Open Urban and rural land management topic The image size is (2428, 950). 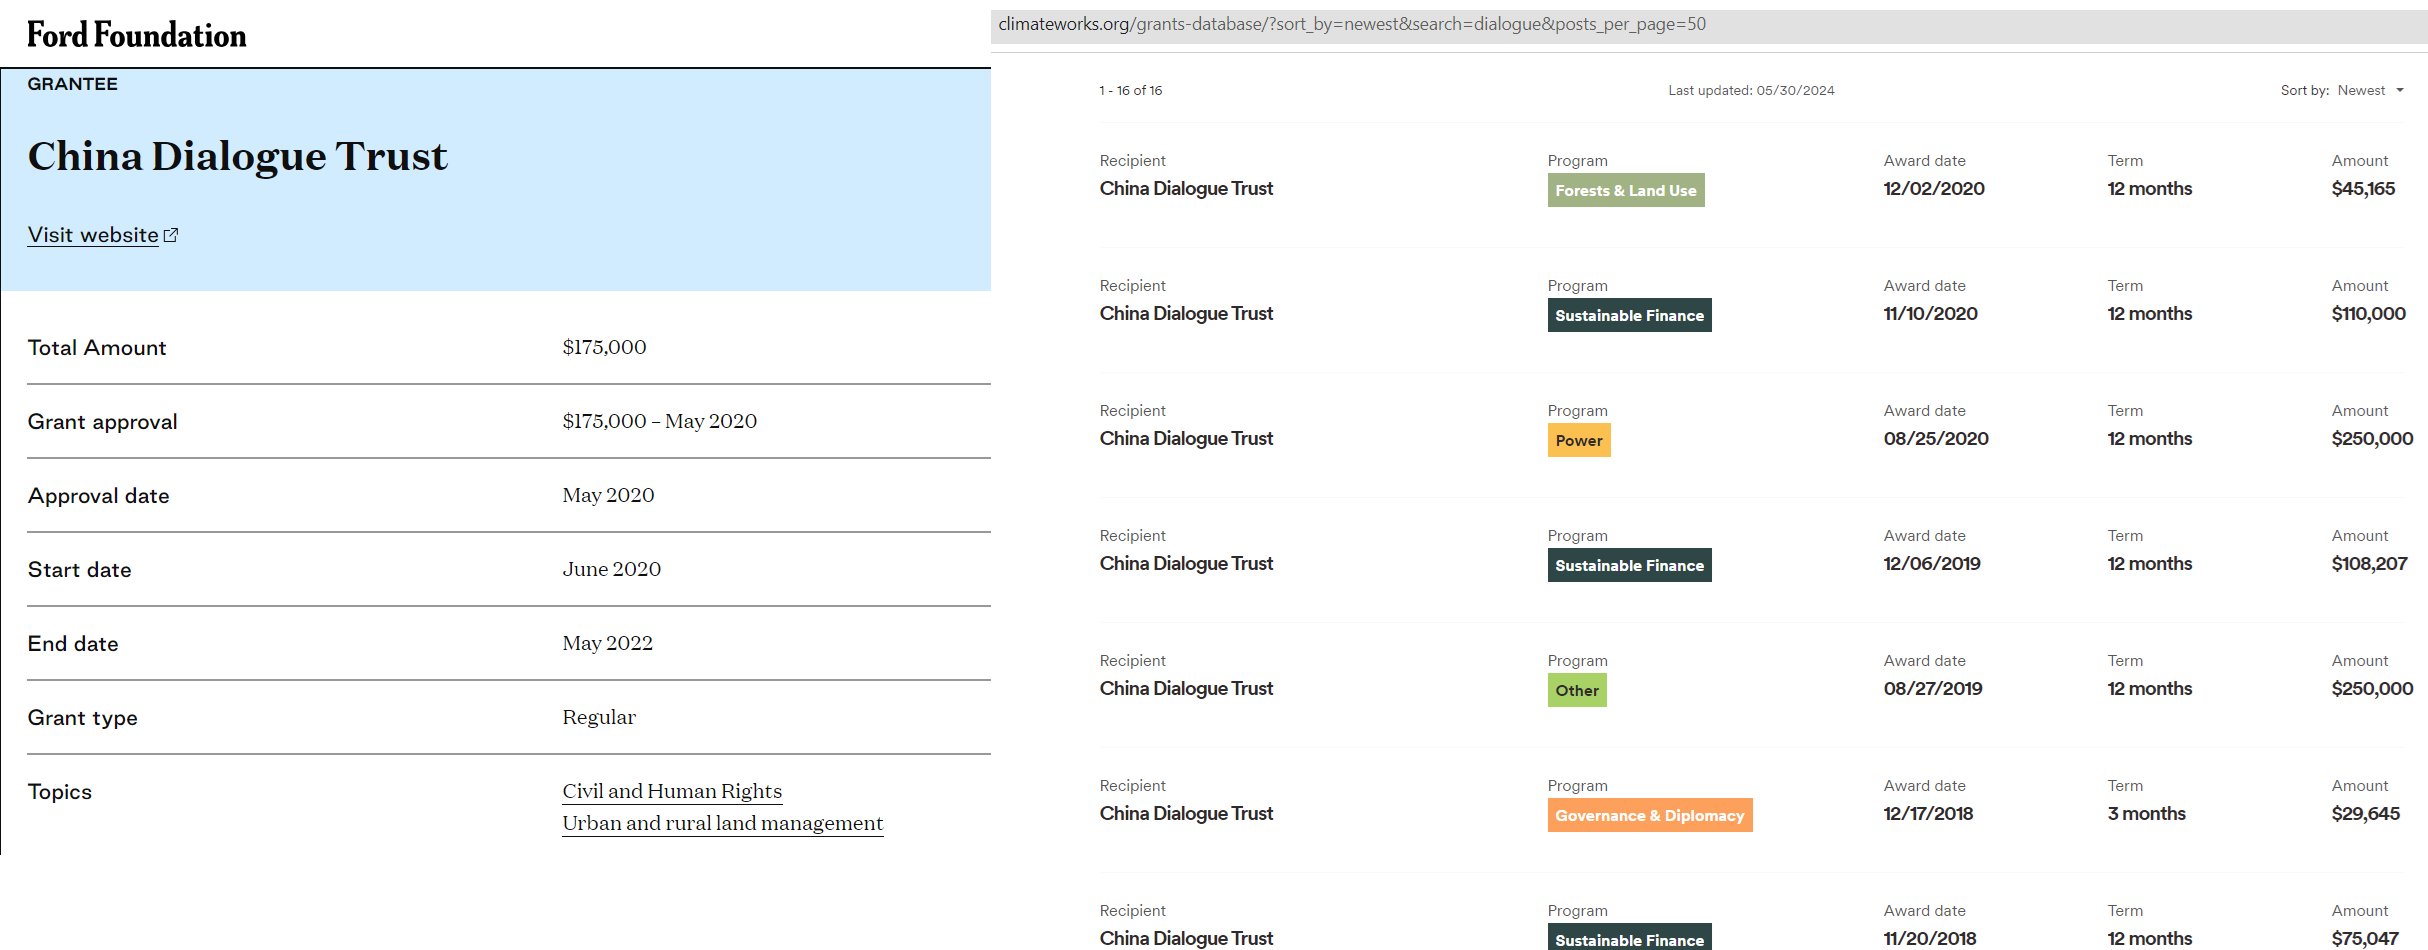722,823
